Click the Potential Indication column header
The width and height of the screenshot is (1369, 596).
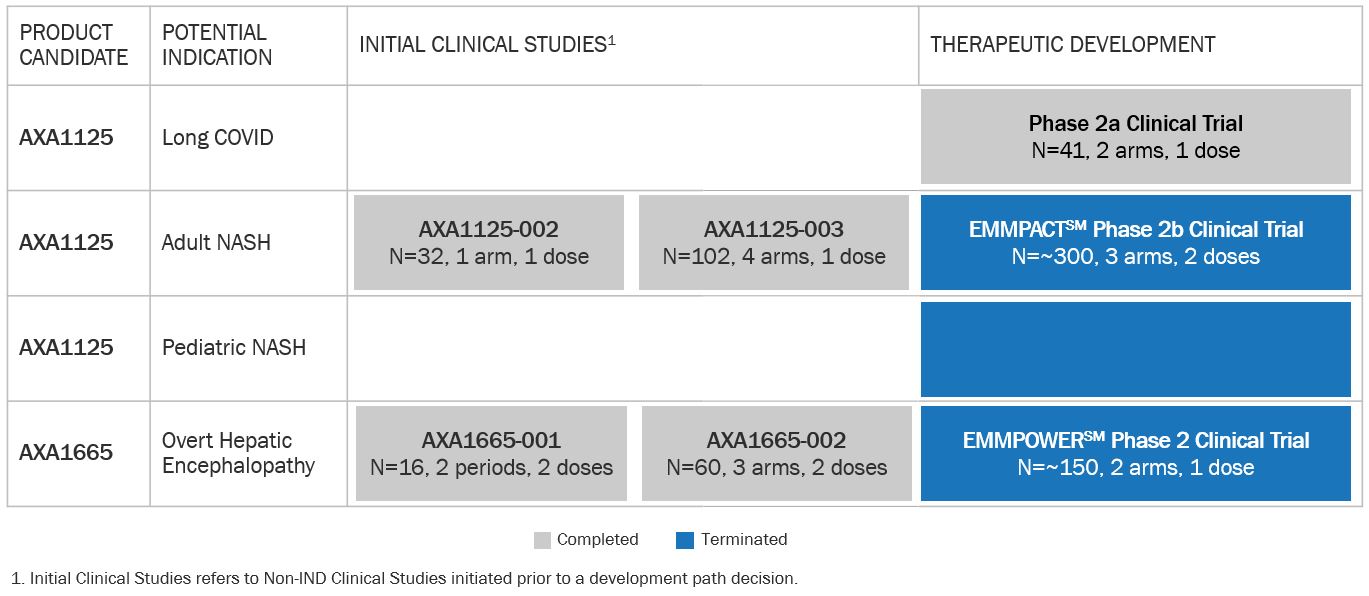217,45
